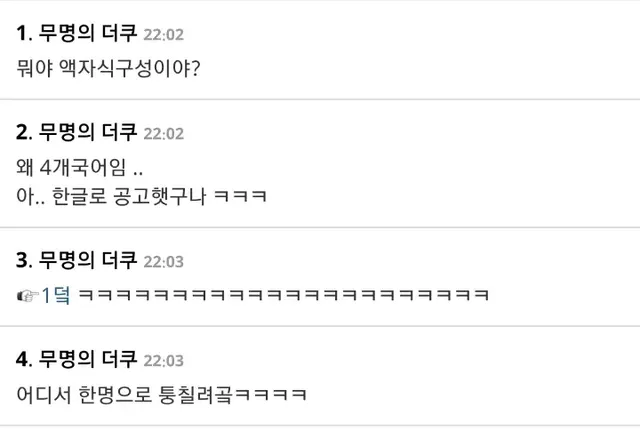Select comment number 4 label
The image size is (640, 429).
tap(24, 359)
